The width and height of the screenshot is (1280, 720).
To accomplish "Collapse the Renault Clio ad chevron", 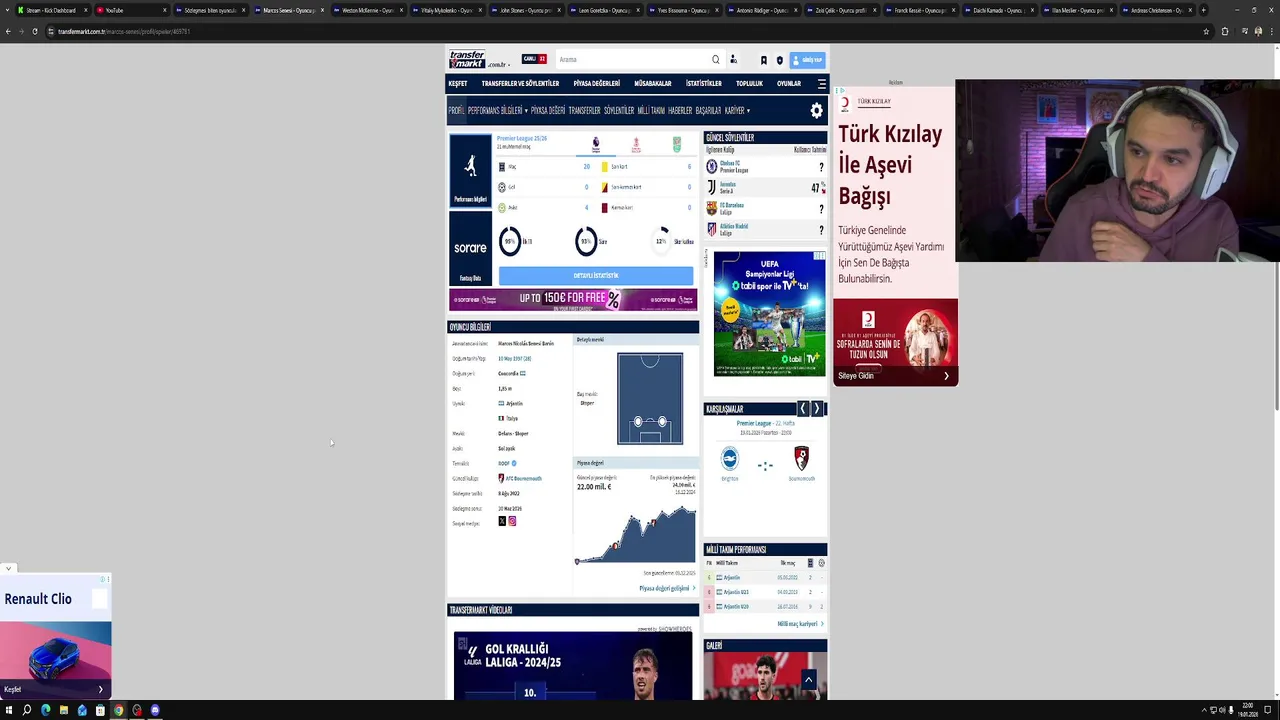I will 8,568.
